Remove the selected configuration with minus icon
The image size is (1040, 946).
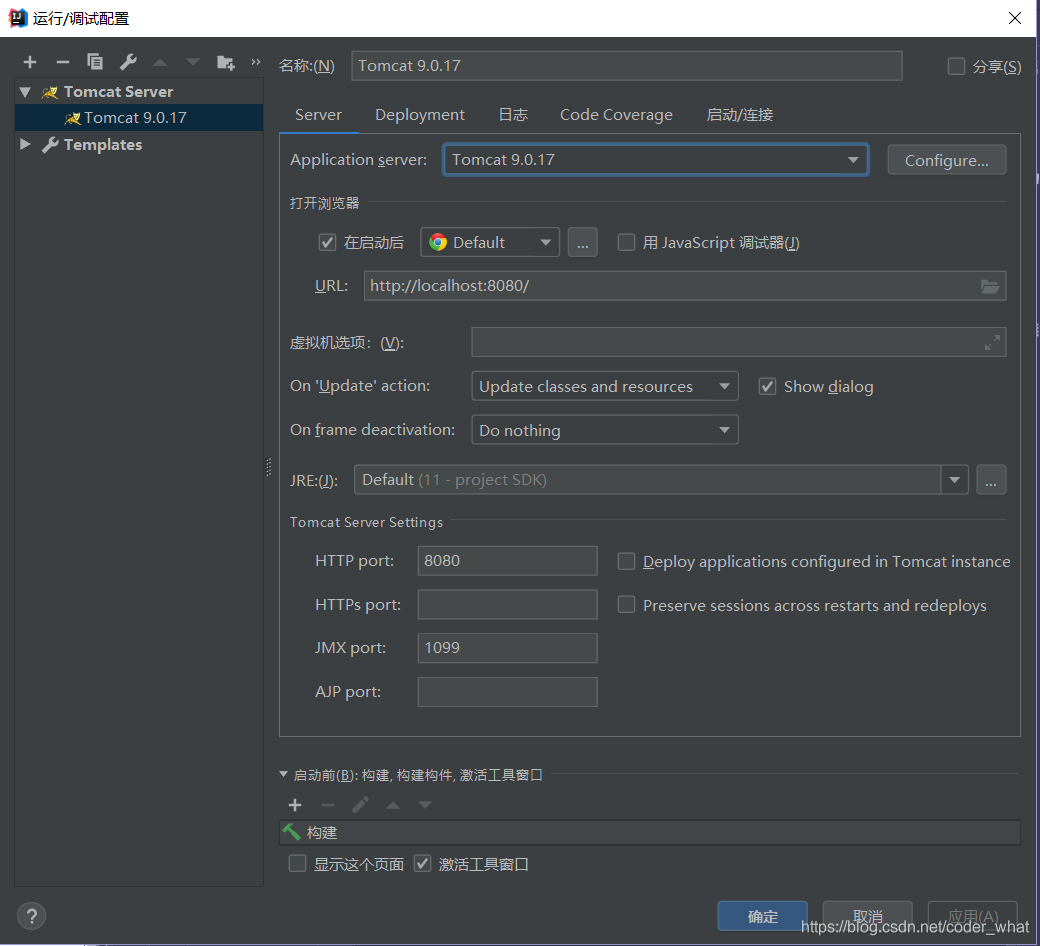tap(62, 62)
